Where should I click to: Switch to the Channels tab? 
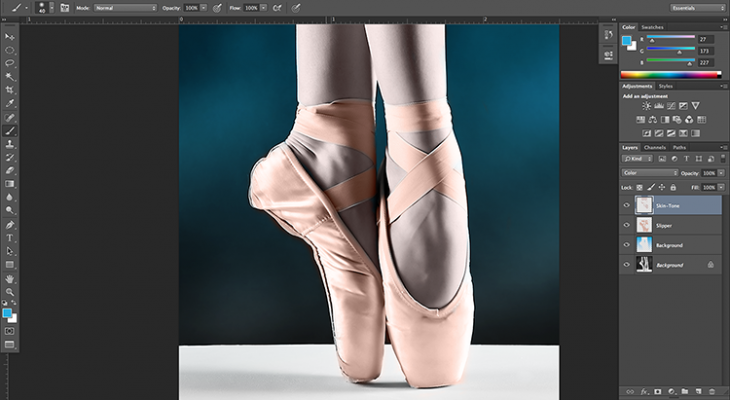click(654, 147)
